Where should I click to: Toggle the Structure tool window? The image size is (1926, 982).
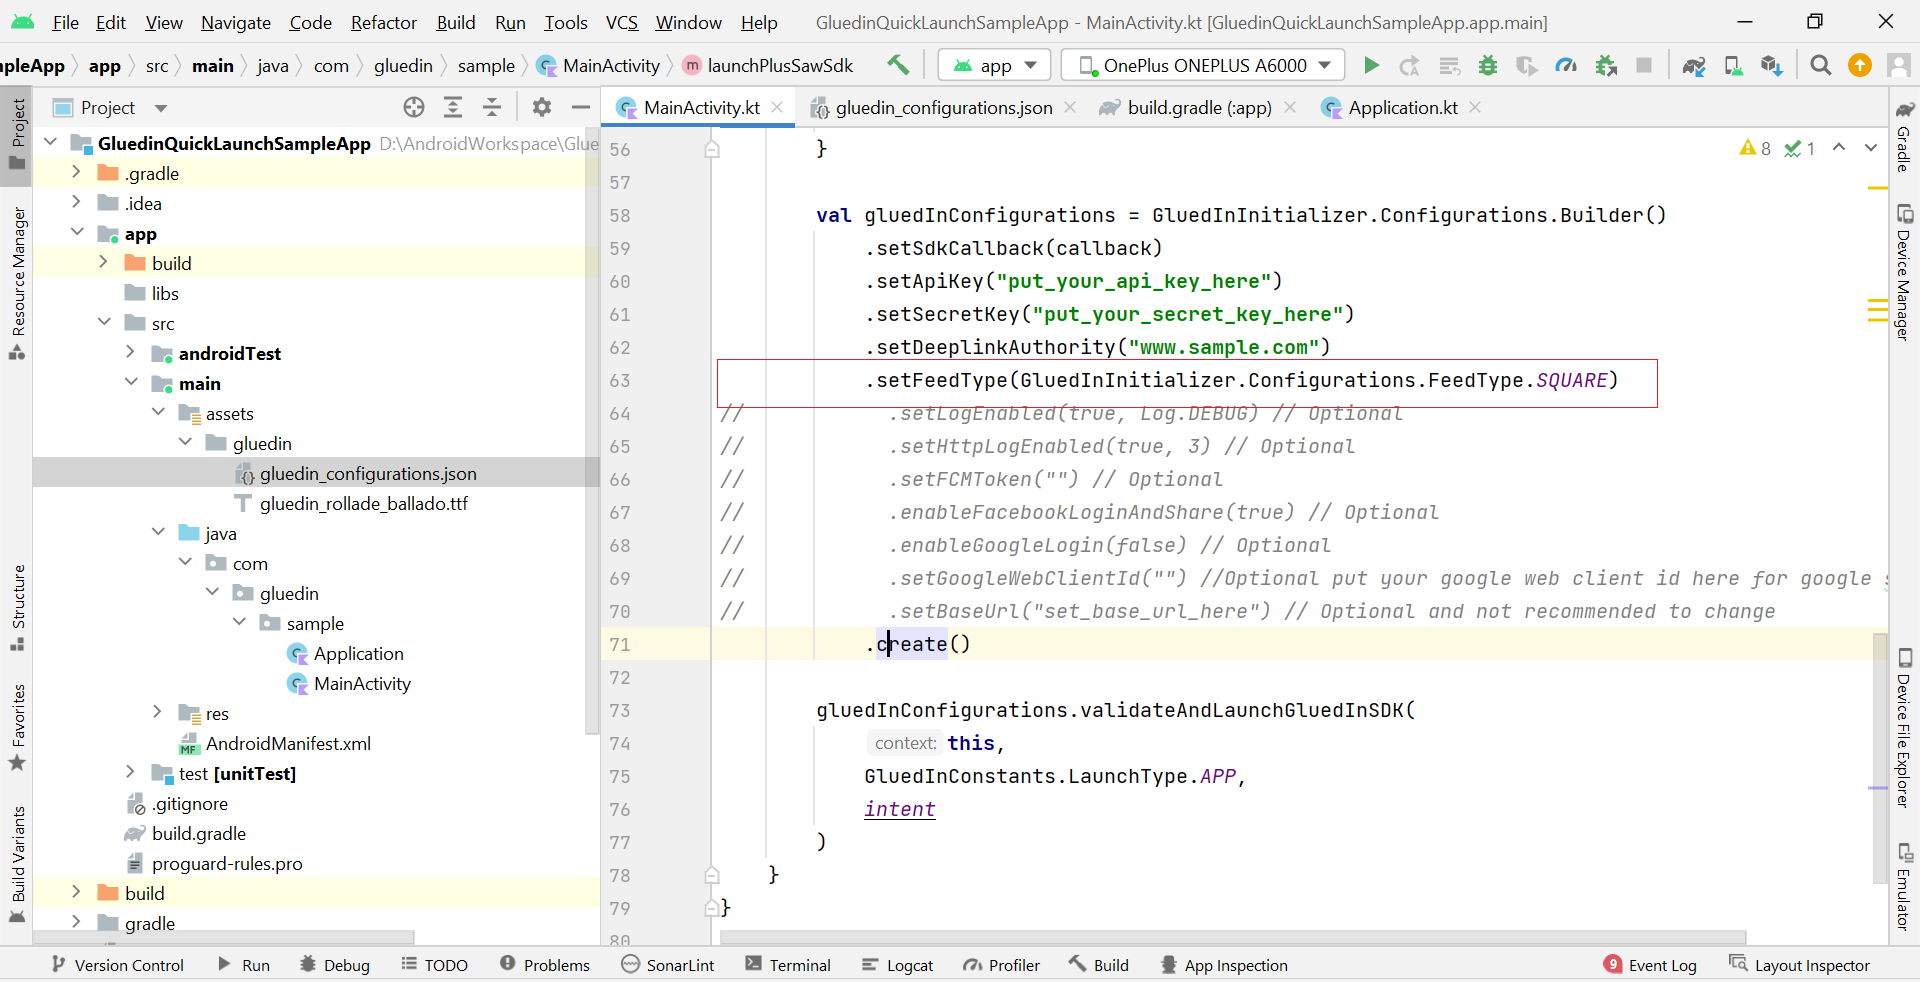coord(17,609)
